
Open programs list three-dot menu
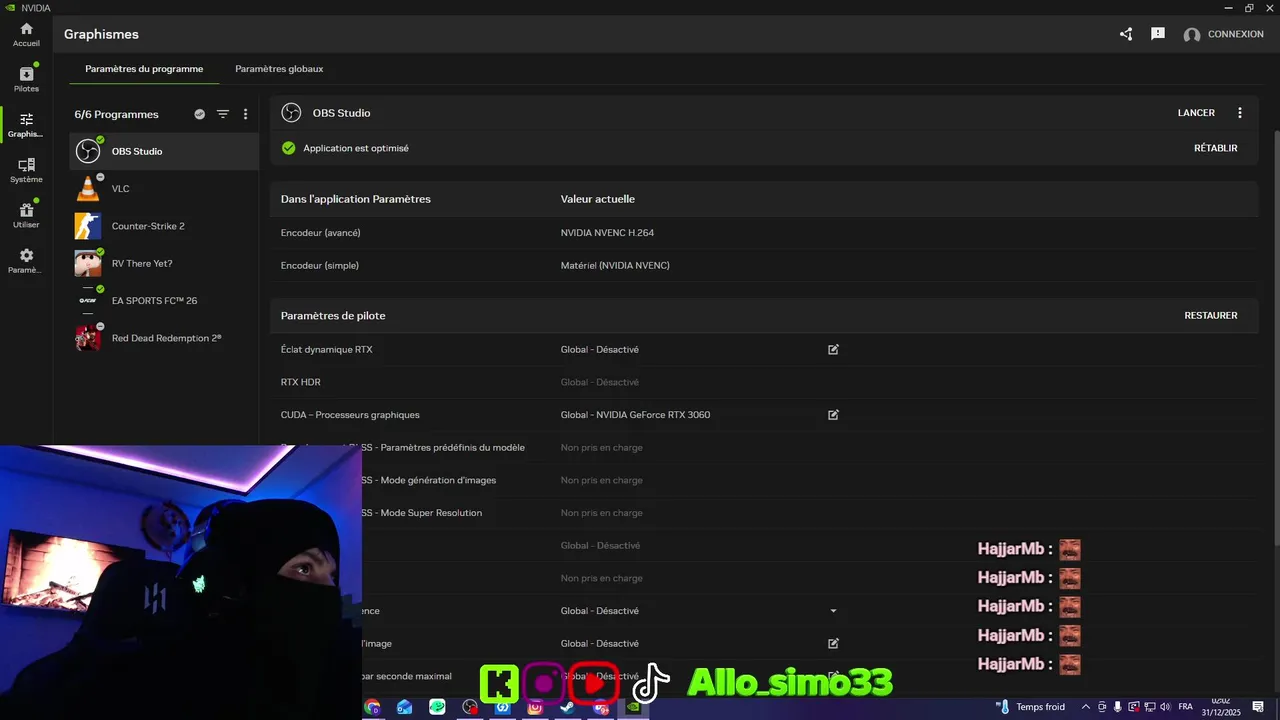(x=246, y=114)
